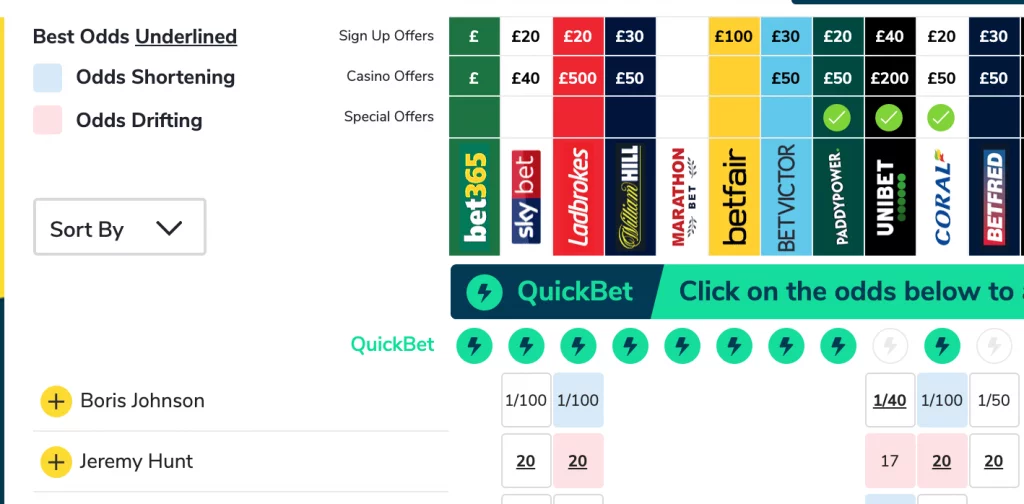The width and height of the screenshot is (1024, 504).
Task: Select the Paddy Power logo
Action: click(838, 197)
